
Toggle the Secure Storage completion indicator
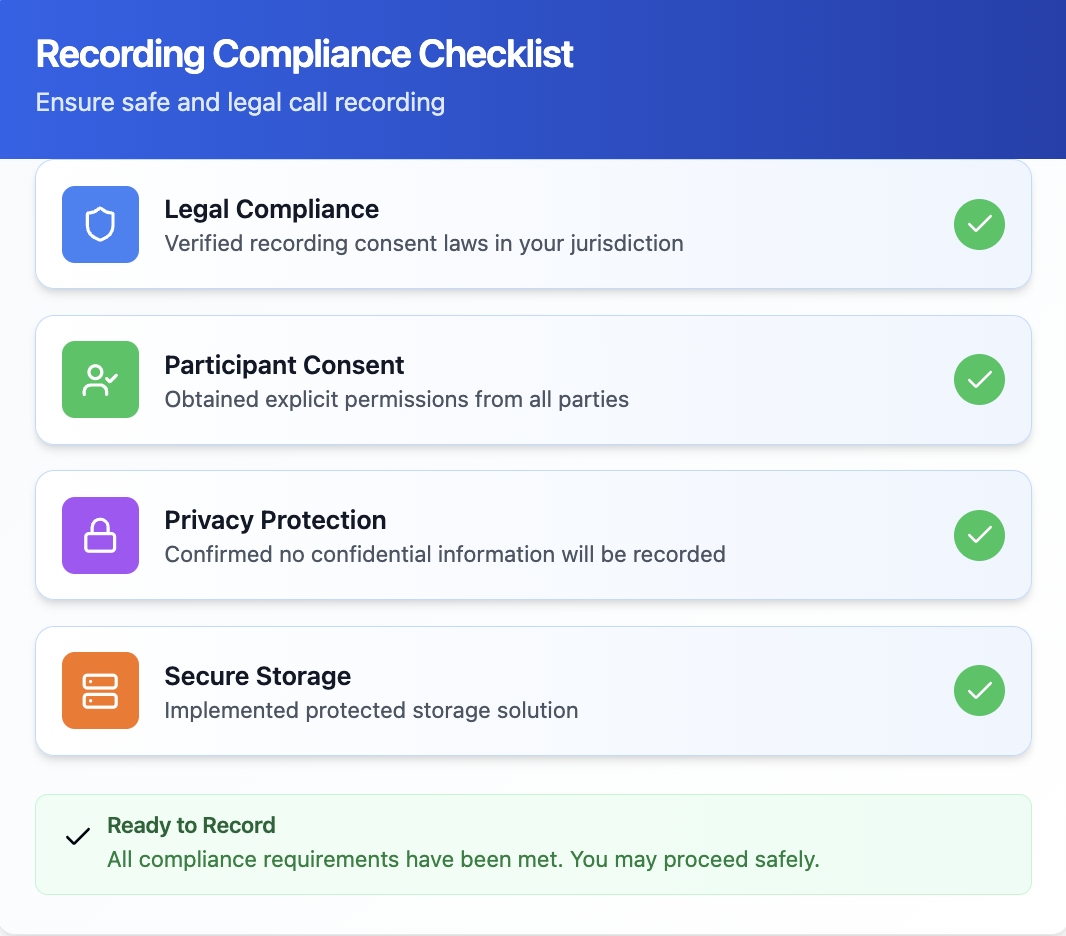[979, 690]
